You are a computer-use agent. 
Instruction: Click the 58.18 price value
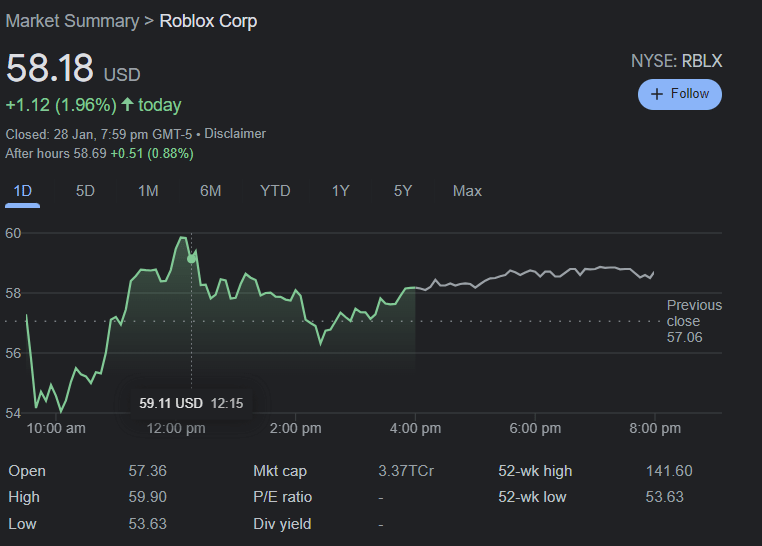coord(50,68)
